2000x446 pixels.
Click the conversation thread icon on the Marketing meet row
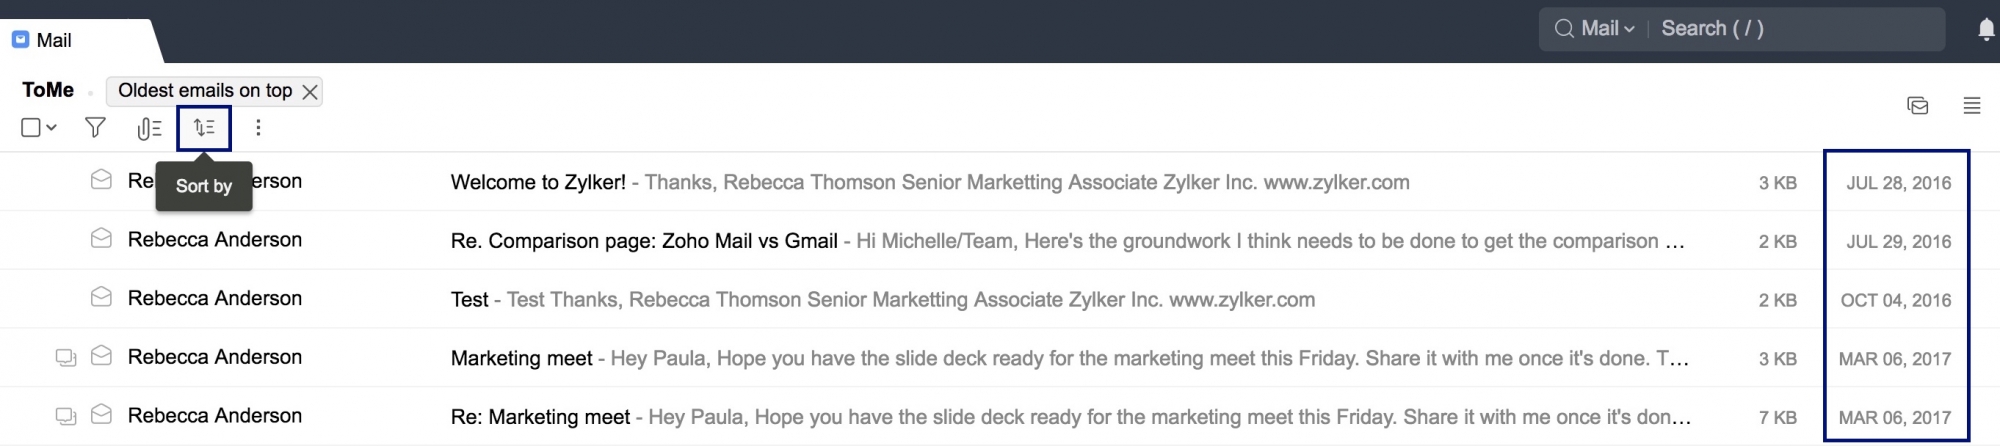(66, 358)
